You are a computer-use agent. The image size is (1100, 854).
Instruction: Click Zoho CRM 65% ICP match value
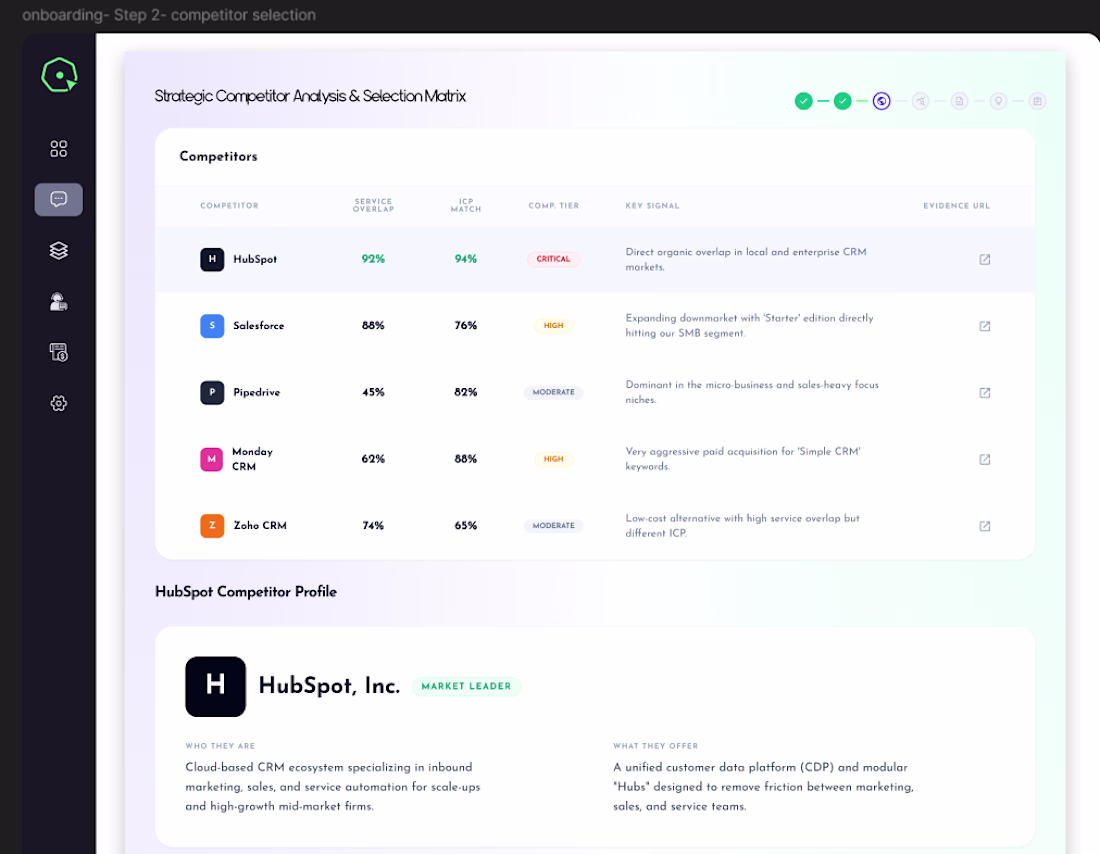[466, 526]
